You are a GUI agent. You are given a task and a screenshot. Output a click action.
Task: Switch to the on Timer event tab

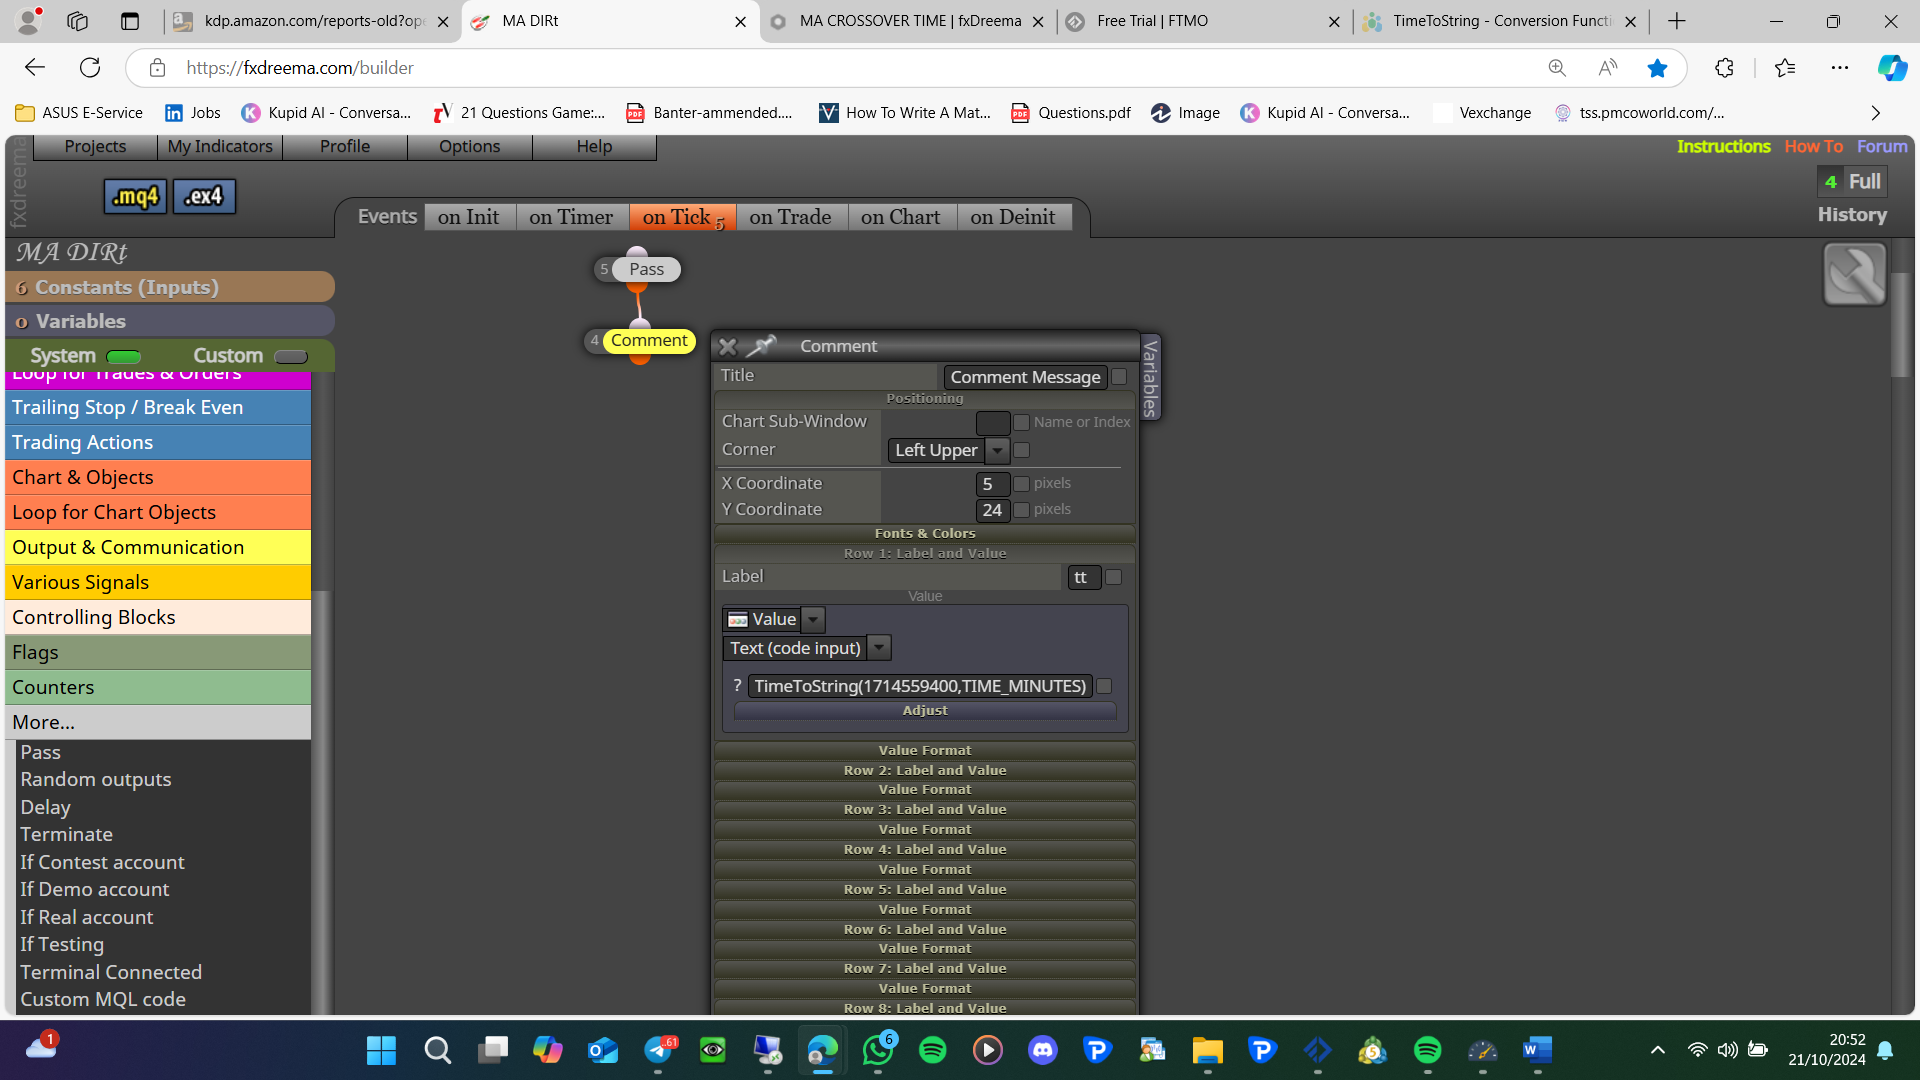click(x=571, y=217)
